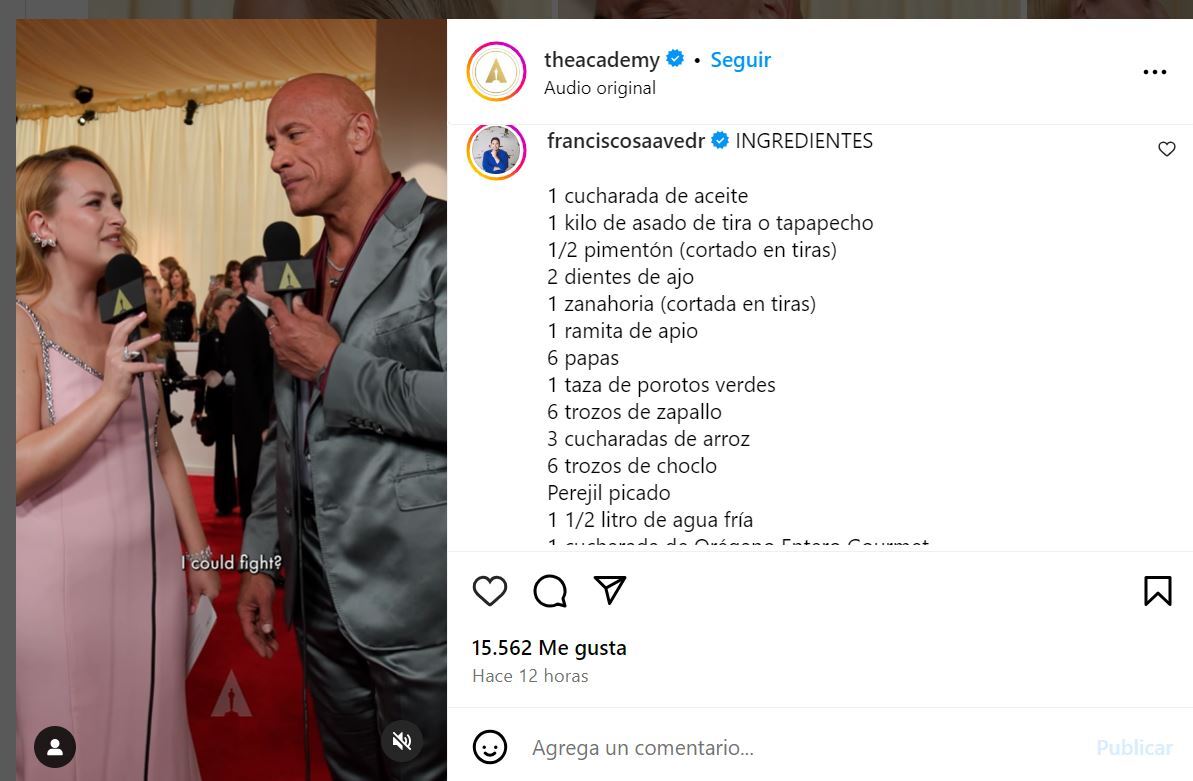Viewport: 1193px width, 781px height.
Task: Click theacademy username link
Action: point(602,59)
